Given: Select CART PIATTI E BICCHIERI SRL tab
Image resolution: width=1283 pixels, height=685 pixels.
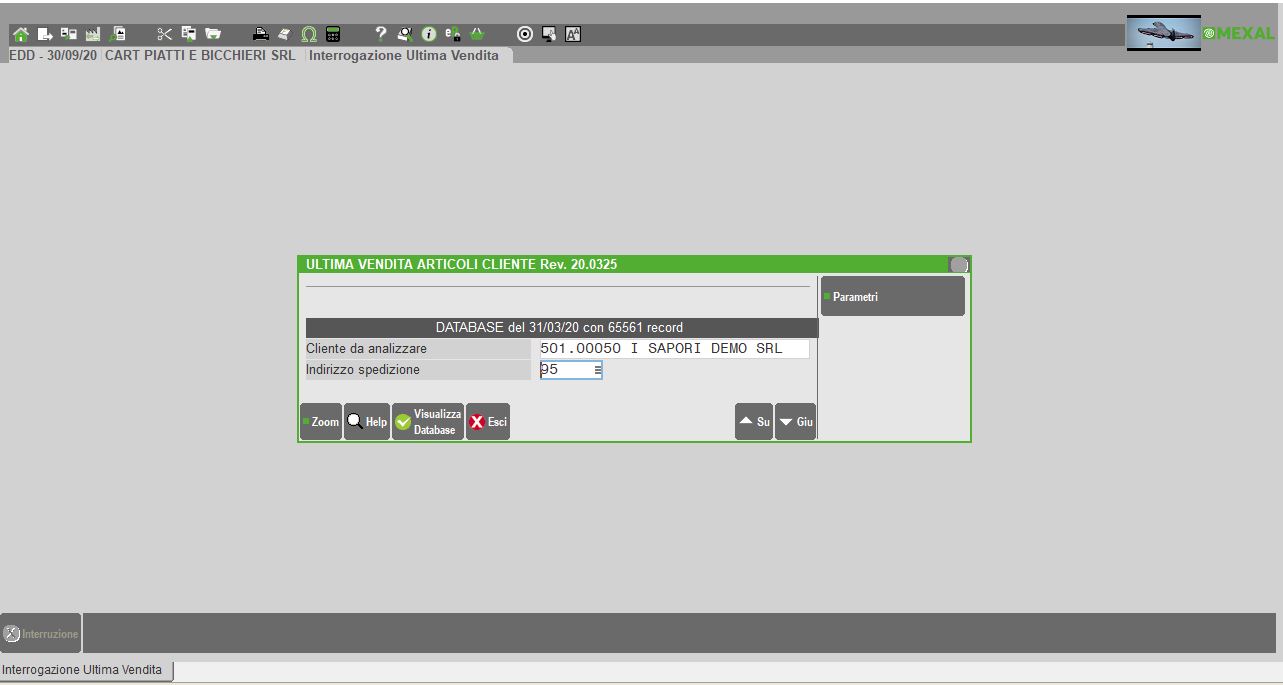Looking at the screenshot, I should tap(200, 56).
